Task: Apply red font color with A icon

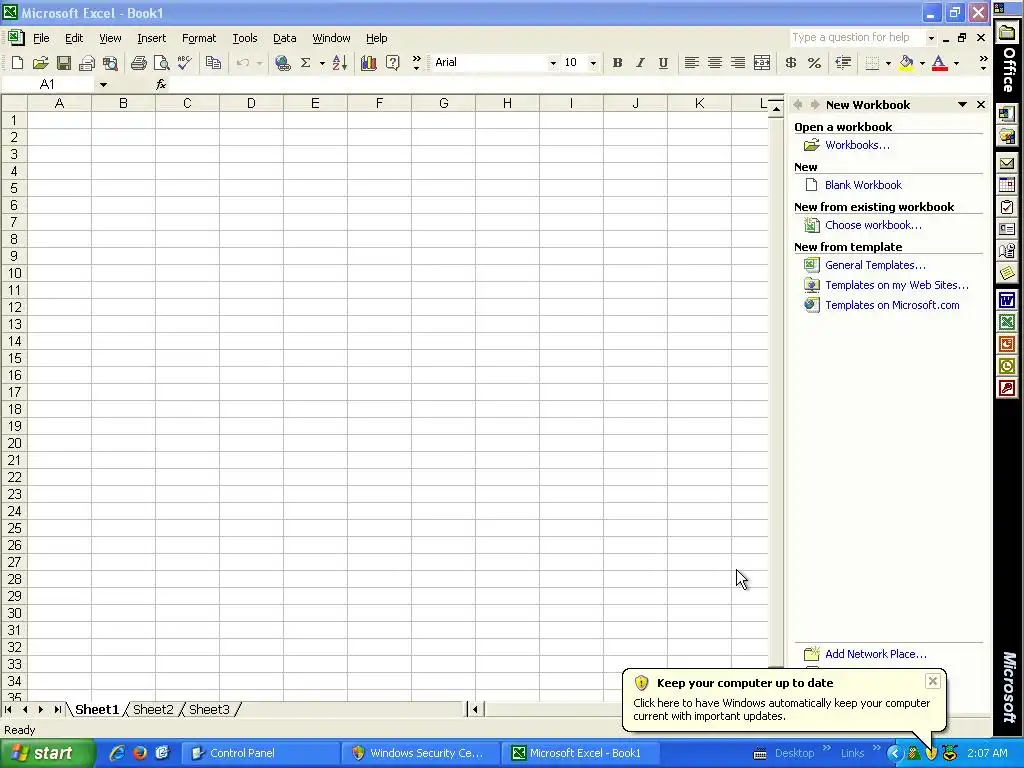Action: coord(940,63)
